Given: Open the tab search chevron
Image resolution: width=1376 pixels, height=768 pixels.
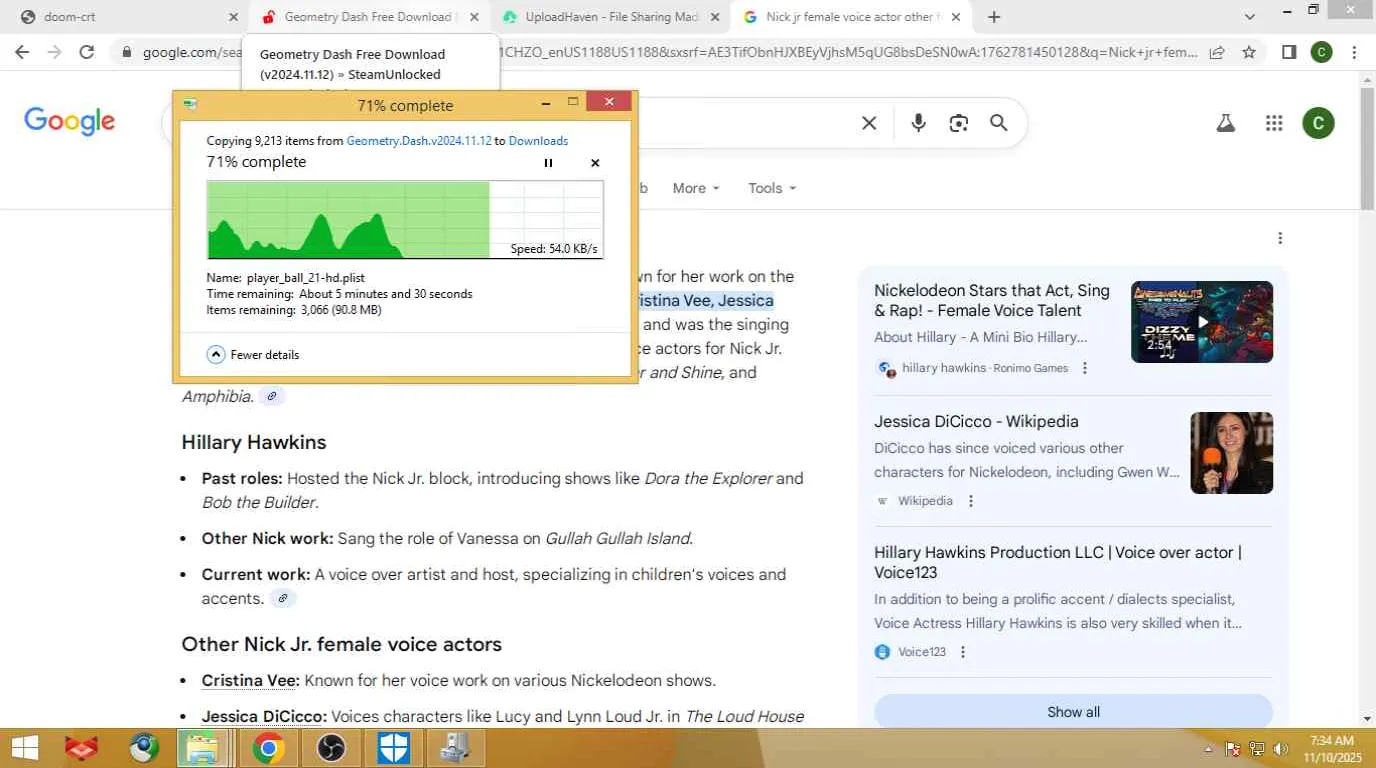Looking at the screenshot, I should coord(1250,17).
